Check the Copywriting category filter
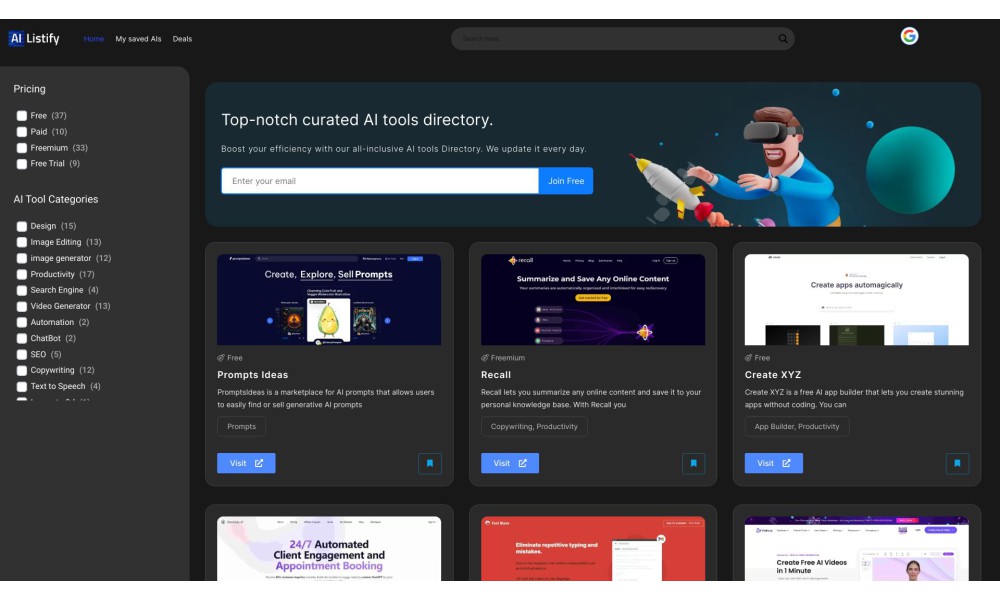Screen dimensions: 1000x600 click(x=22, y=370)
